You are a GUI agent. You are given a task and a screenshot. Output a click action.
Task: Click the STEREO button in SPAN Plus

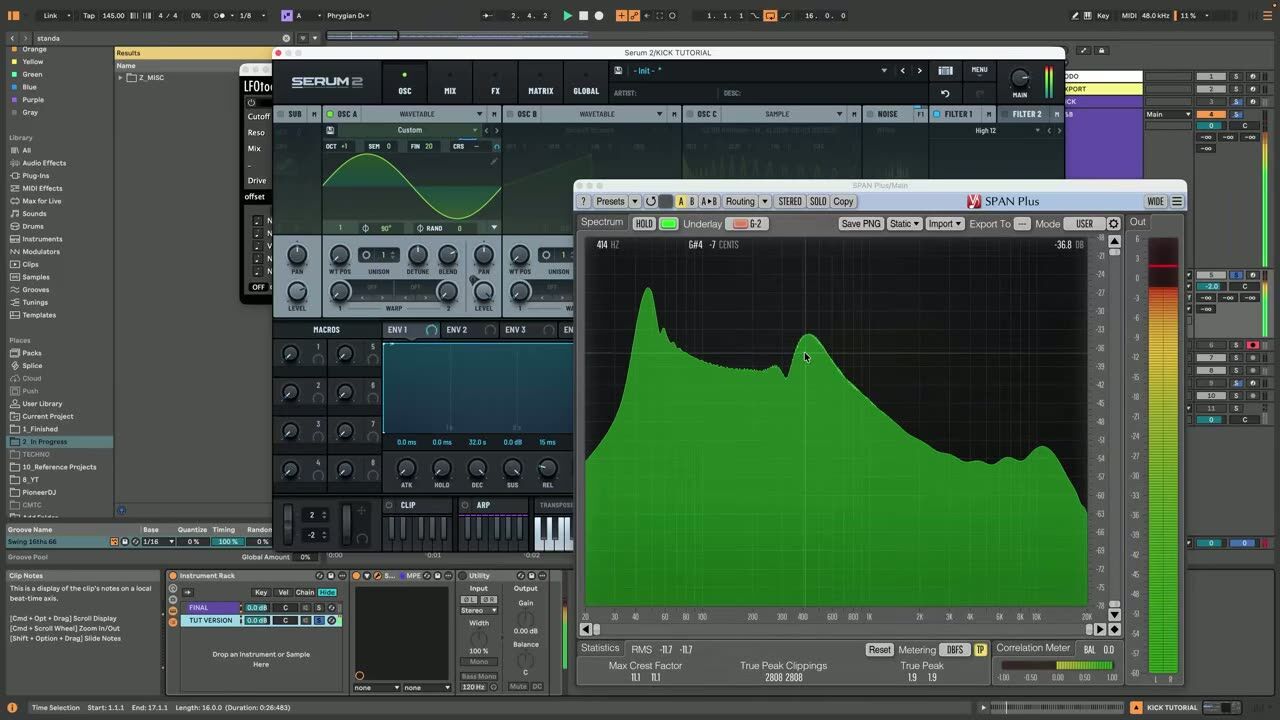[x=790, y=201]
